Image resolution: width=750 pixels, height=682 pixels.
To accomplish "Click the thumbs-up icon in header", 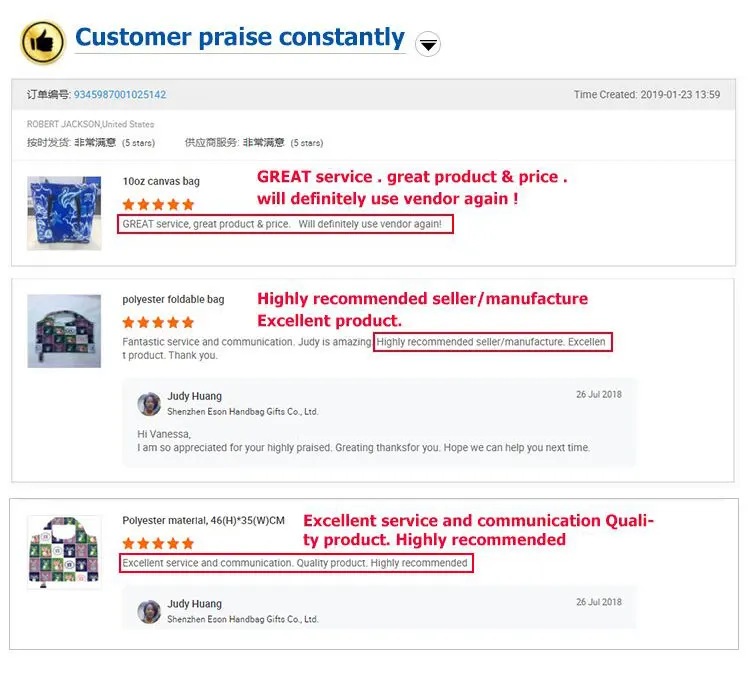I will click(42, 42).
